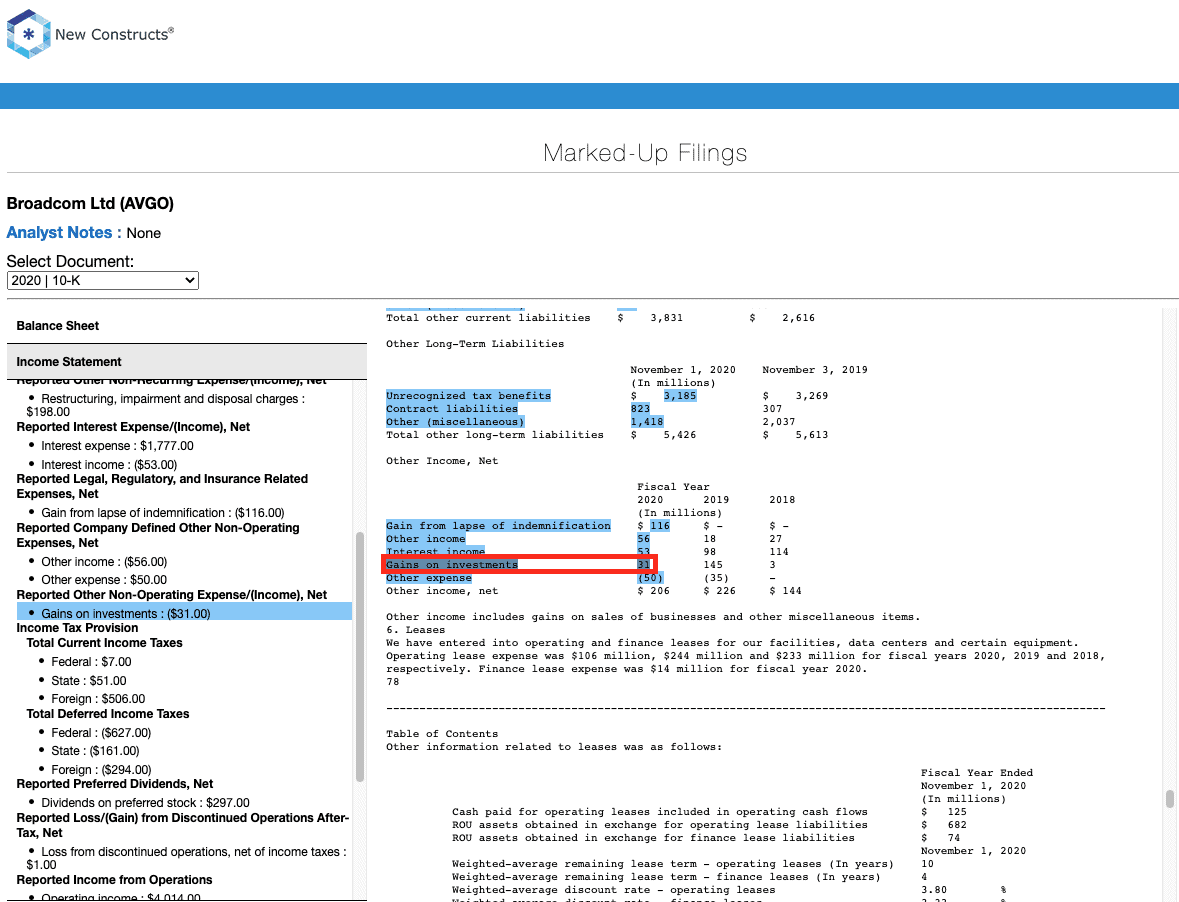Click highlighted value 116 in Other Income table
The width and height of the screenshot is (1179, 902).
coord(660,525)
